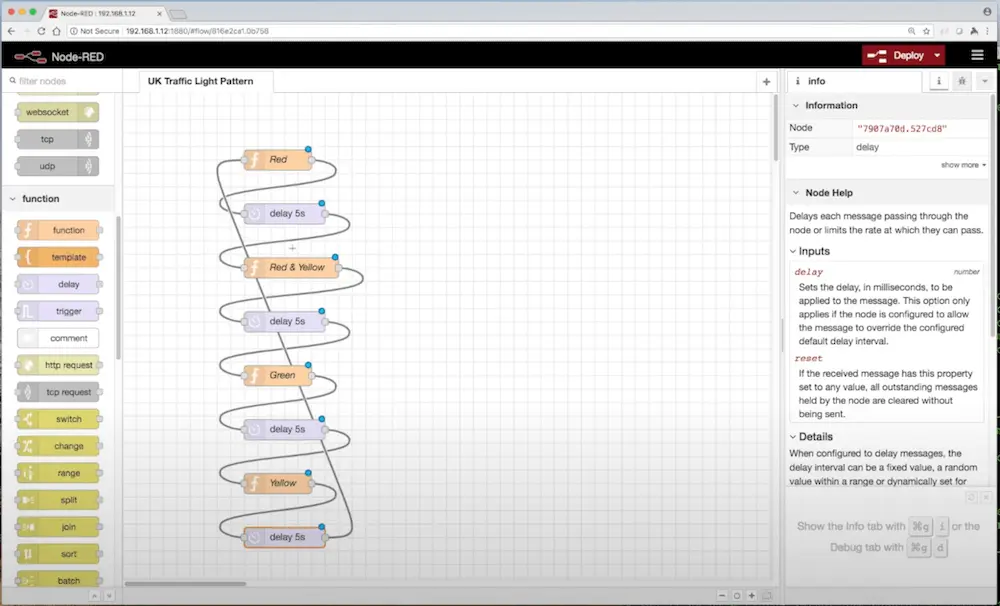
Task: Collapse the Information section
Action: pos(797,105)
